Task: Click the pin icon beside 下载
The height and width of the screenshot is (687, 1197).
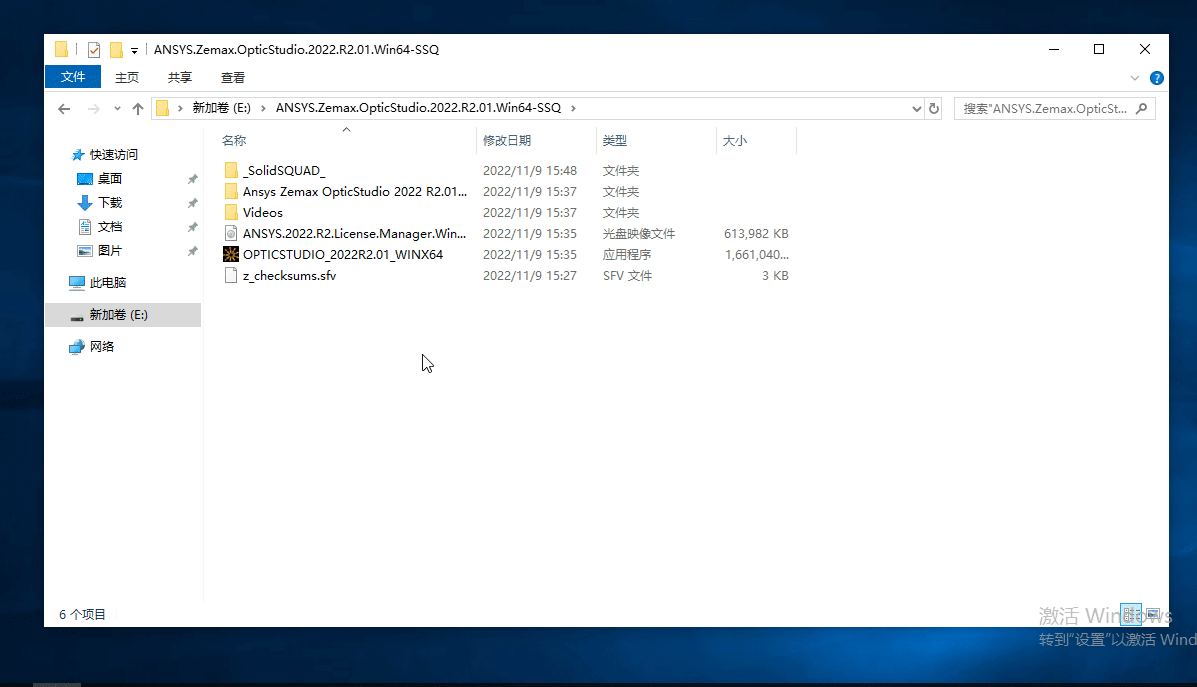Action: click(x=192, y=203)
